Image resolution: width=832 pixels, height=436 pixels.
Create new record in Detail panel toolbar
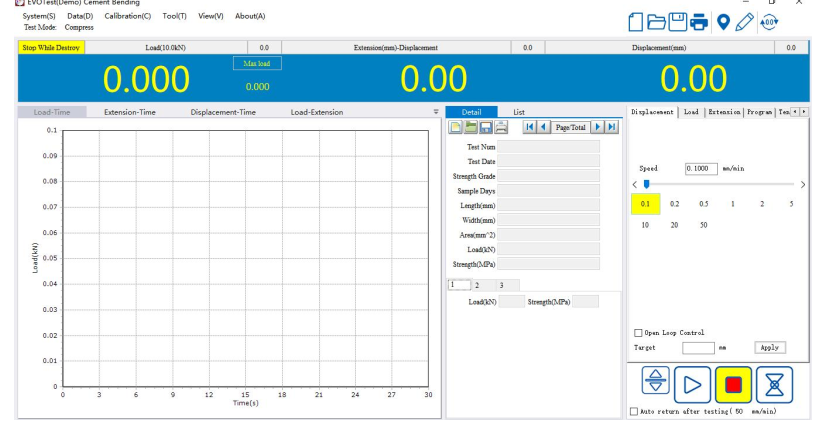[x=455, y=127]
